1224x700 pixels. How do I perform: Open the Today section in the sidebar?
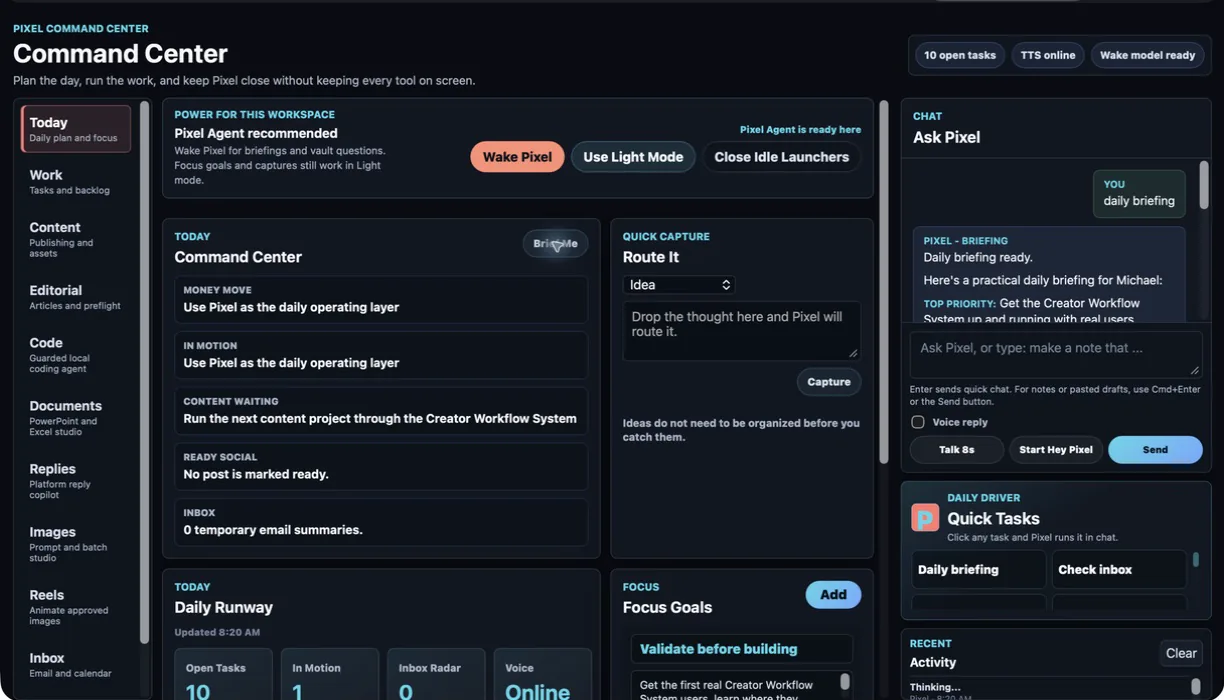[x=76, y=129]
